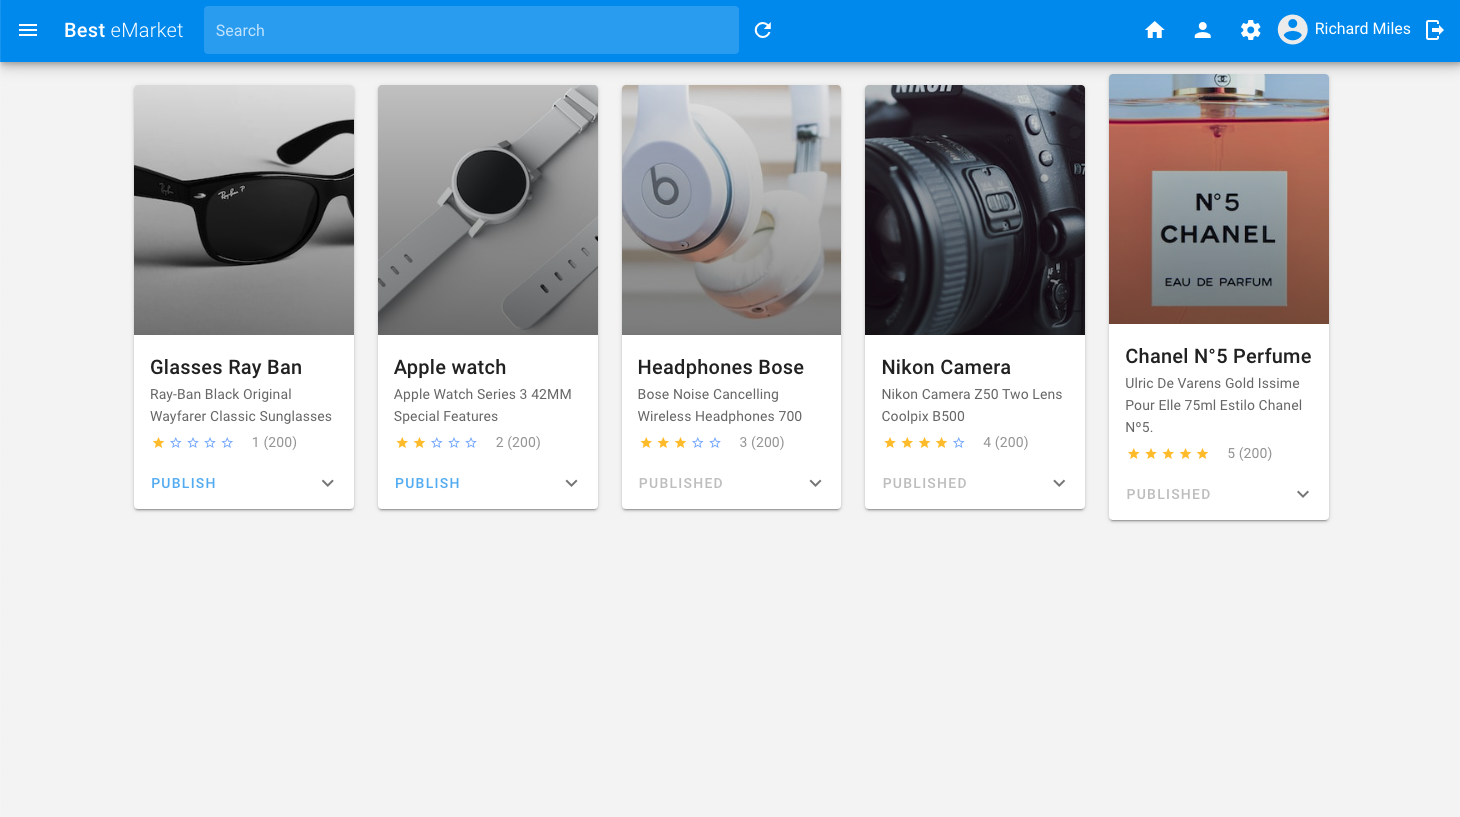This screenshot has width=1460, height=817.
Task: Rate Headphones Bose five stars
Action: tap(715, 442)
